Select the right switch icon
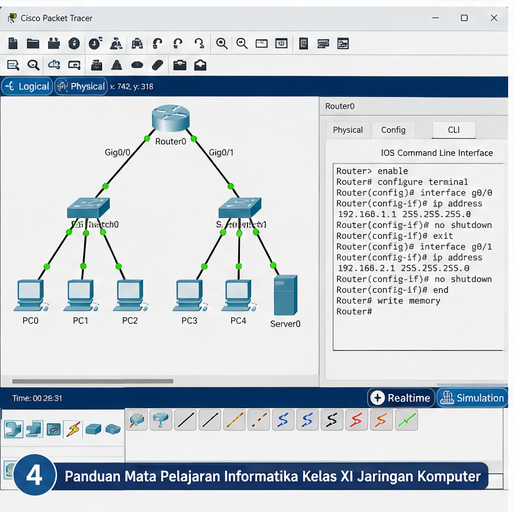514x512 pixels. pyautogui.click(x=240, y=207)
